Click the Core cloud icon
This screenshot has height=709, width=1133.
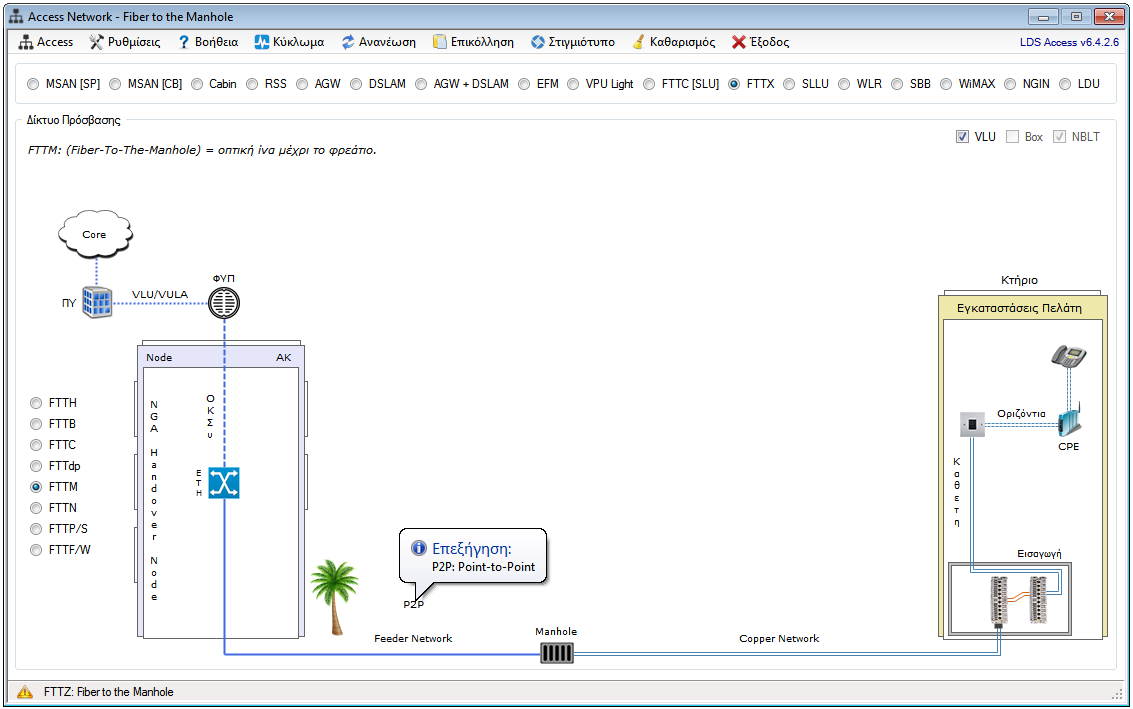[x=95, y=235]
